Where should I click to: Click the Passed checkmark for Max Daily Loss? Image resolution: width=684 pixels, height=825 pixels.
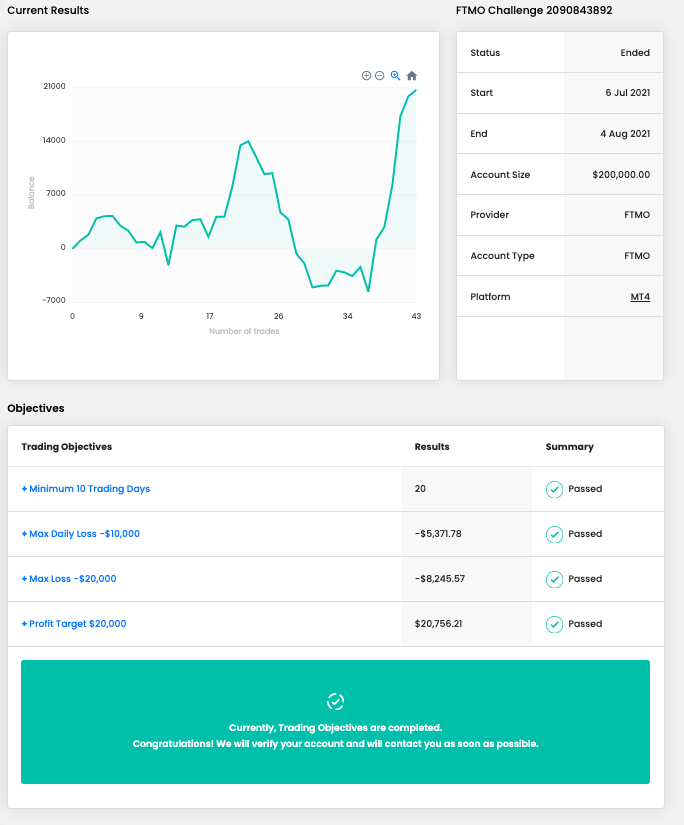click(554, 534)
